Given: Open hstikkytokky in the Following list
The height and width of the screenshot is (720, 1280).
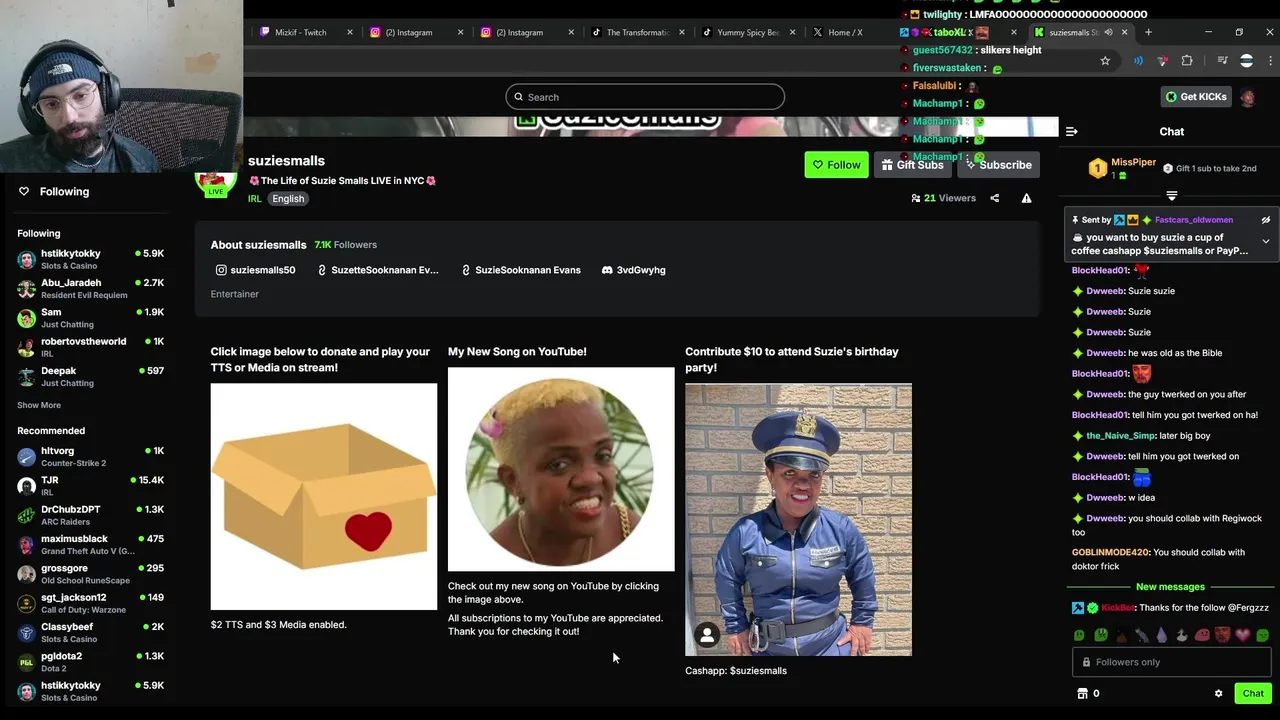Looking at the screenshot, I should [x=90, y=259].
